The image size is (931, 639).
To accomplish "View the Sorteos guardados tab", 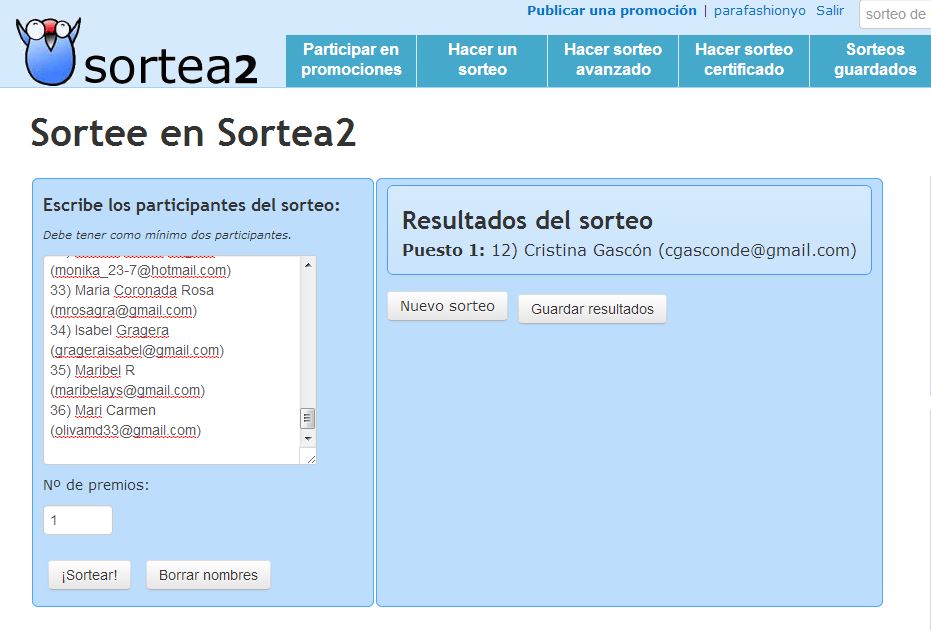I will 874,60.
